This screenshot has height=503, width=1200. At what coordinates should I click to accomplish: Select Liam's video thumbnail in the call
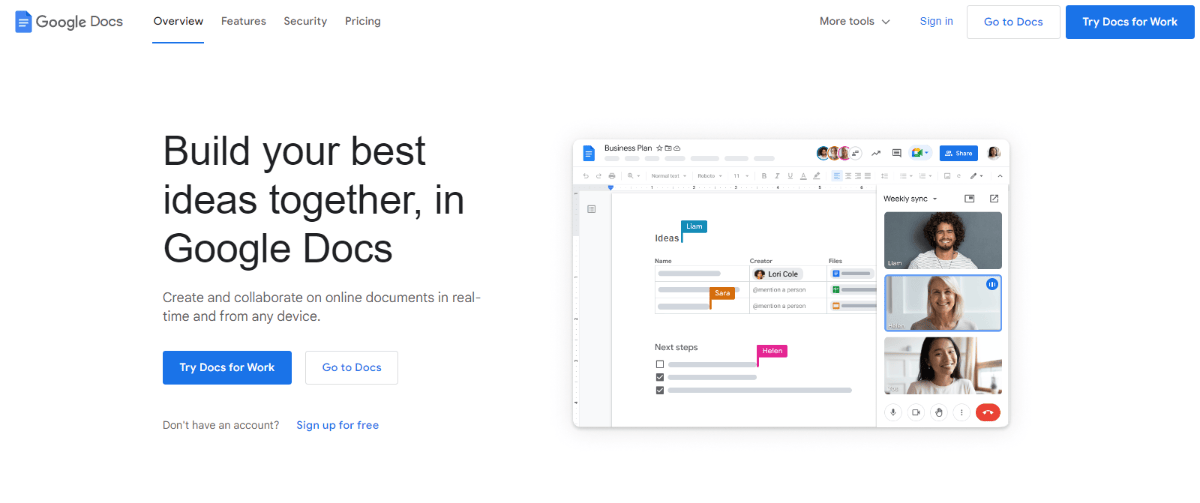(942, 240)
